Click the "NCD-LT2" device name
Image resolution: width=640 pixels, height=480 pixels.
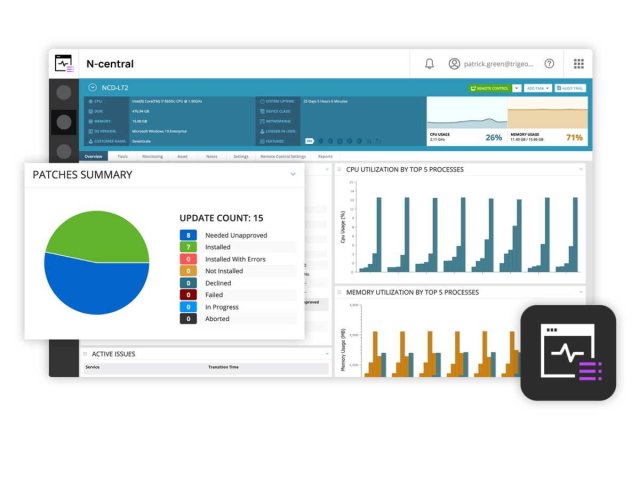click(115, 87)
